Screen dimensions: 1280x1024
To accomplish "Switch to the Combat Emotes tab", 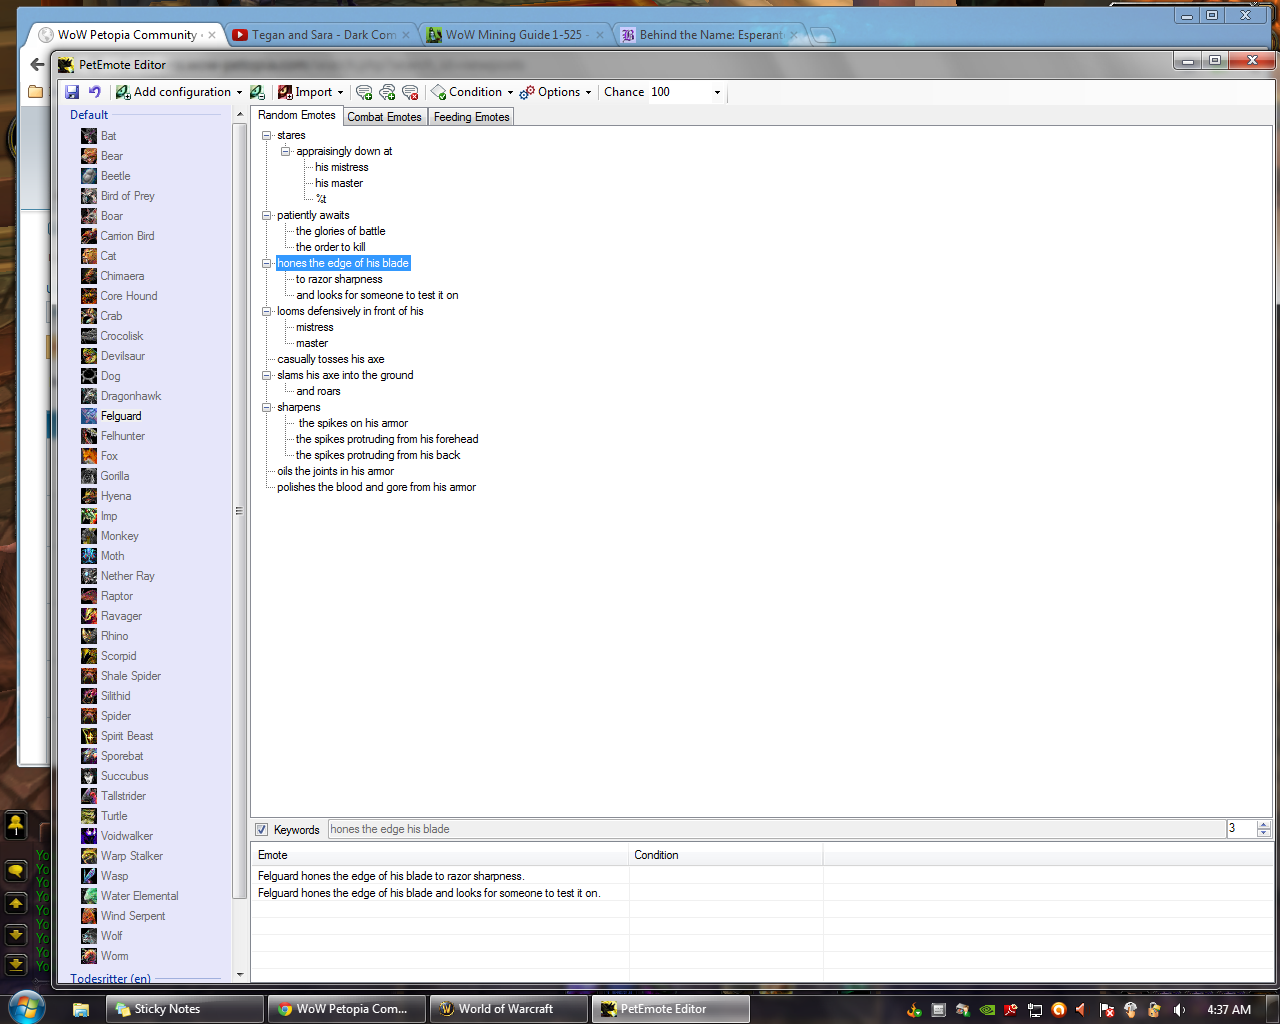I will (x=385, y=117).
